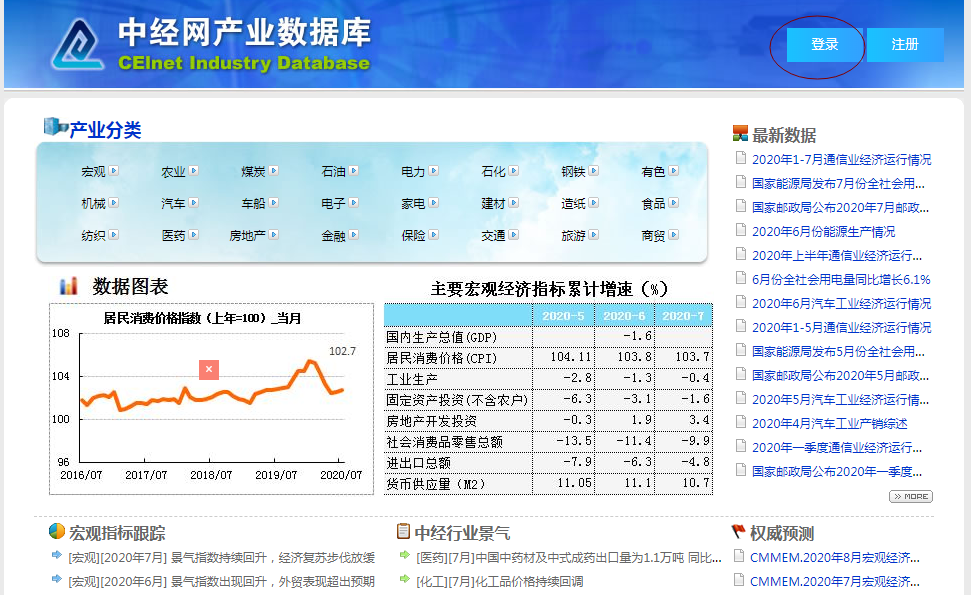Select the 2020-5 column header
Screen dimensions: 971x595
click(x=563, y=316)
